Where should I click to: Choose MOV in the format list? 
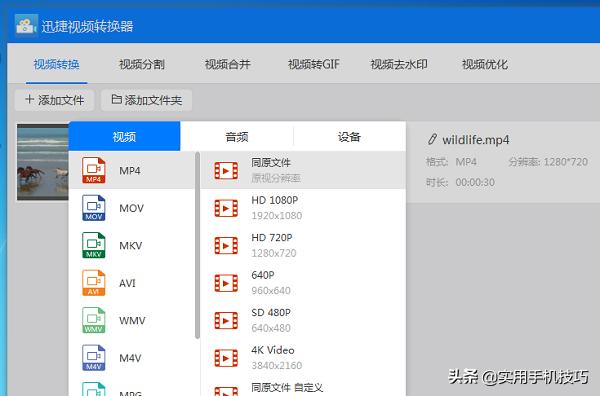(132, 208)
